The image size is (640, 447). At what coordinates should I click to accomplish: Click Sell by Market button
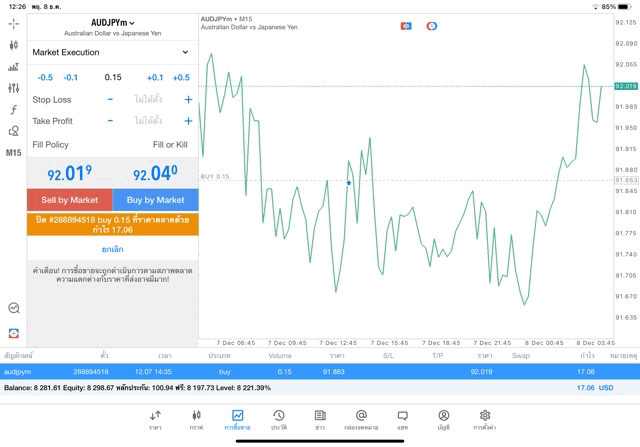(70, 200)
